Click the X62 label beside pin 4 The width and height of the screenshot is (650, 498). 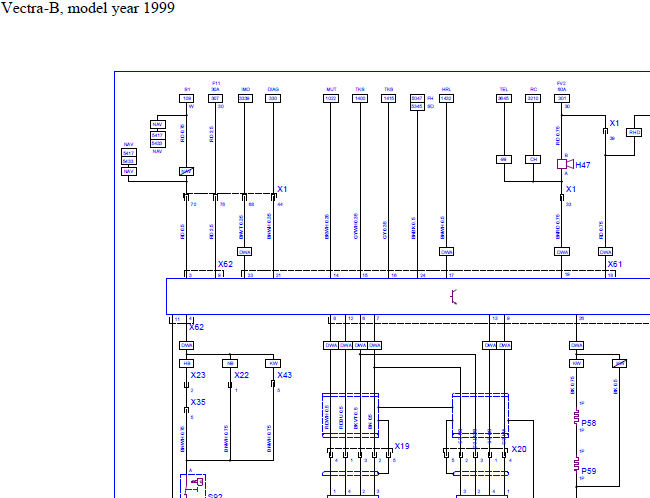pos(196,327)
